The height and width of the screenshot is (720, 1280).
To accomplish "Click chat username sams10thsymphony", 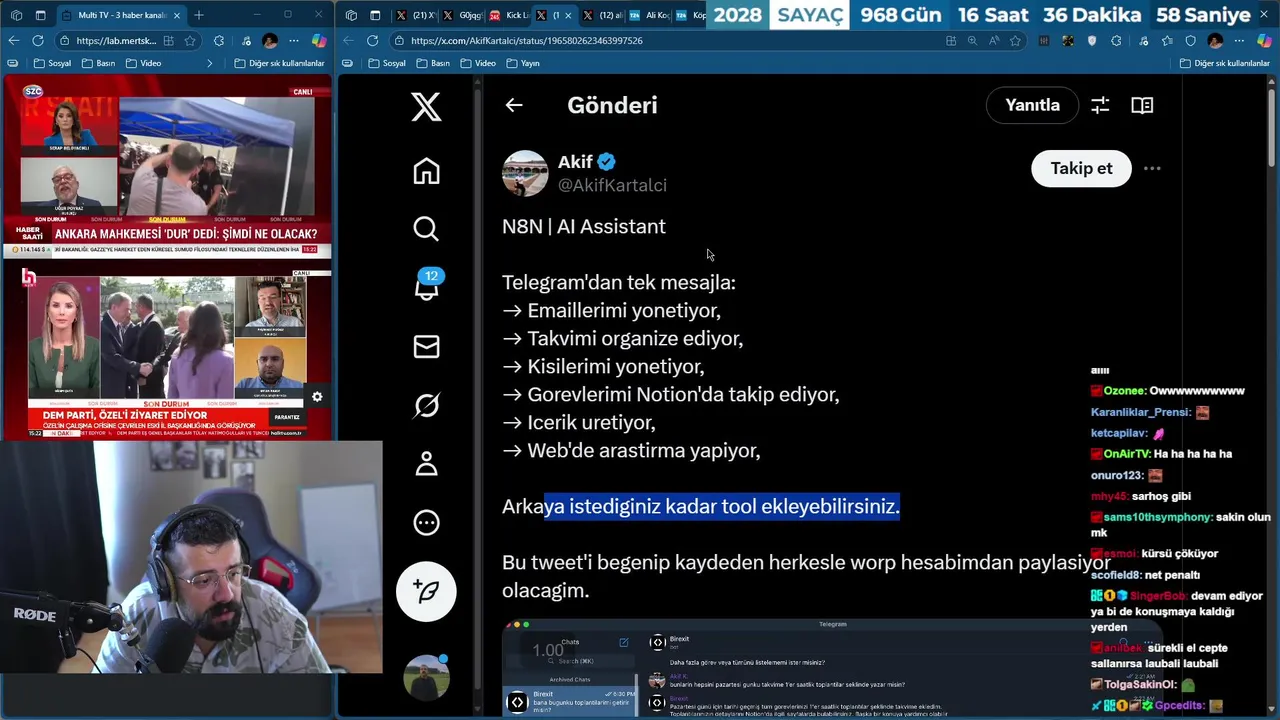I will [x=1159, y=517].
